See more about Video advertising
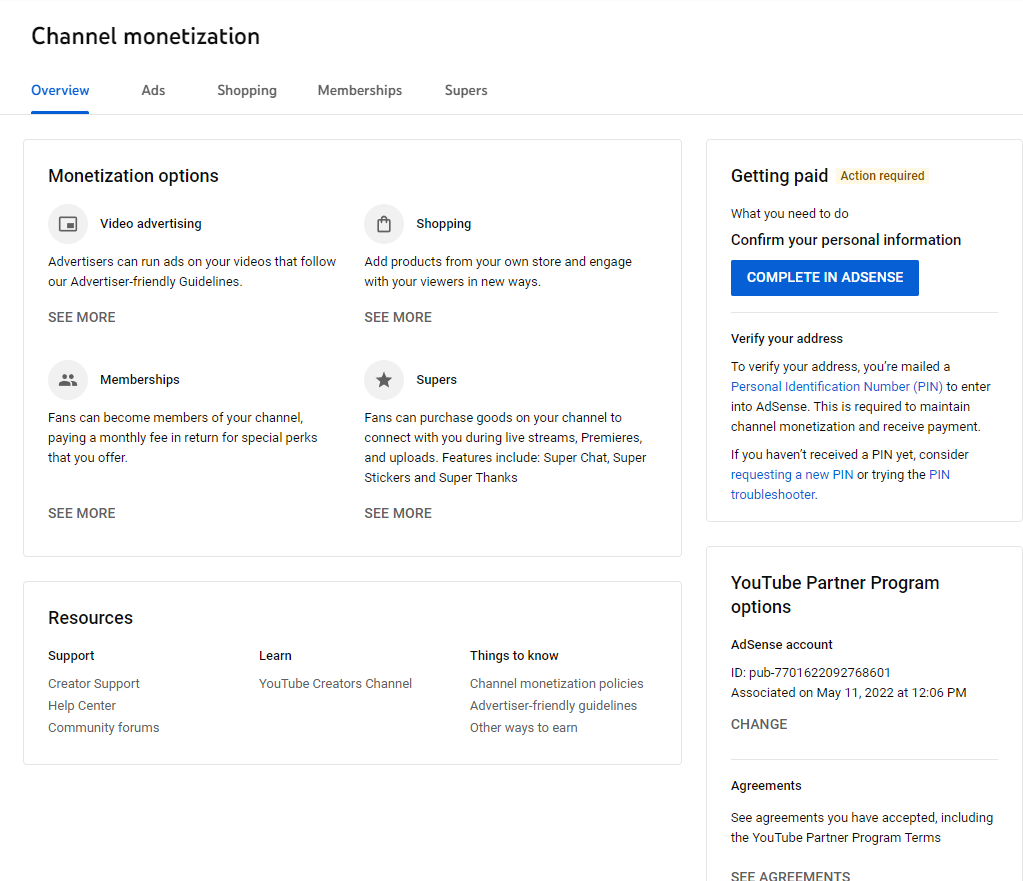1023x881 pixels. [82, 317]
